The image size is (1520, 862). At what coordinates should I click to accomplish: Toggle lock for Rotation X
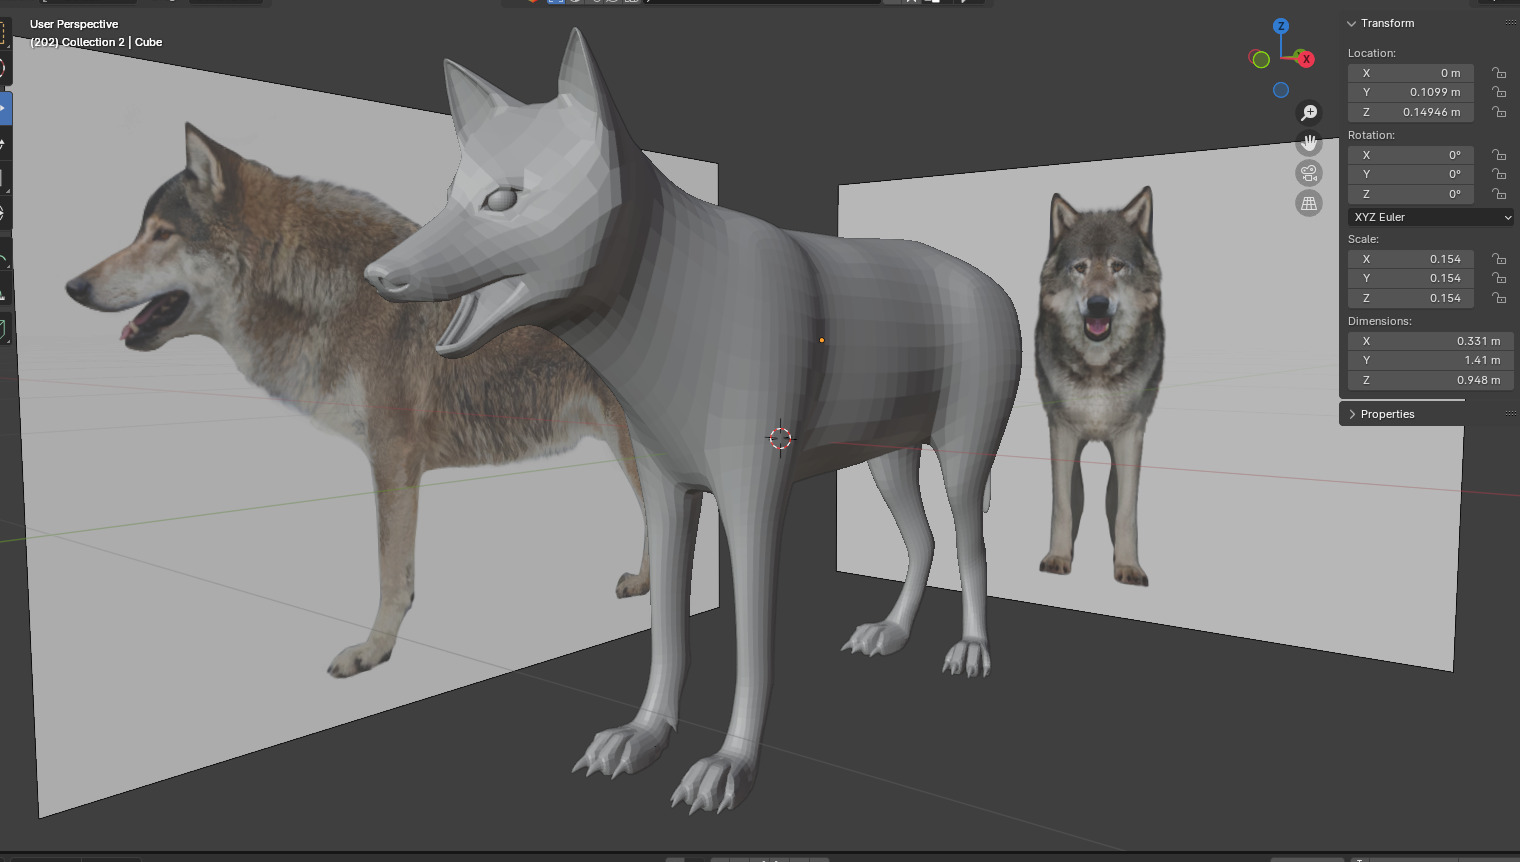(1499, 155)
